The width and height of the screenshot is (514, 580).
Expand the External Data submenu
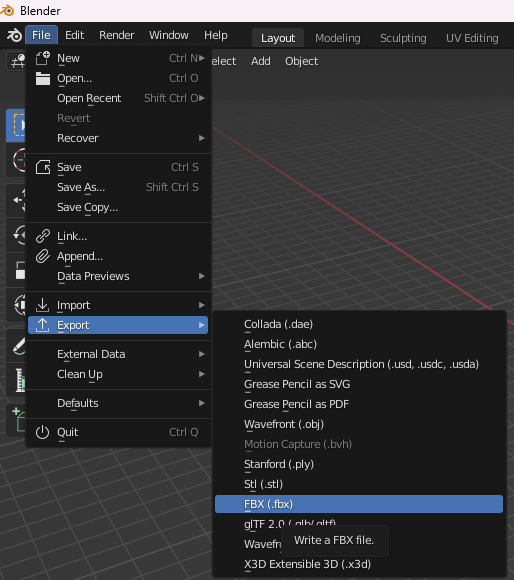click(x=118, y=354)
